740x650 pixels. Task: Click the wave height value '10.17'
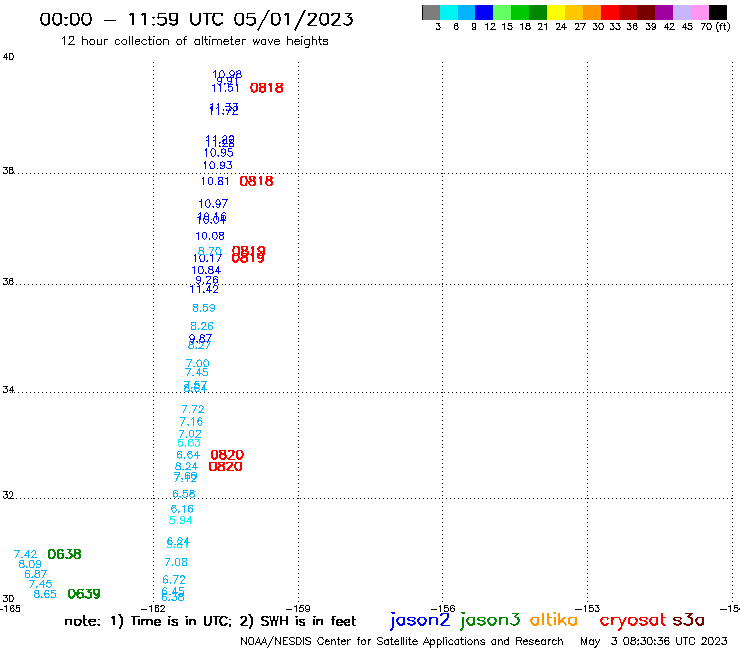pos(207,259)
